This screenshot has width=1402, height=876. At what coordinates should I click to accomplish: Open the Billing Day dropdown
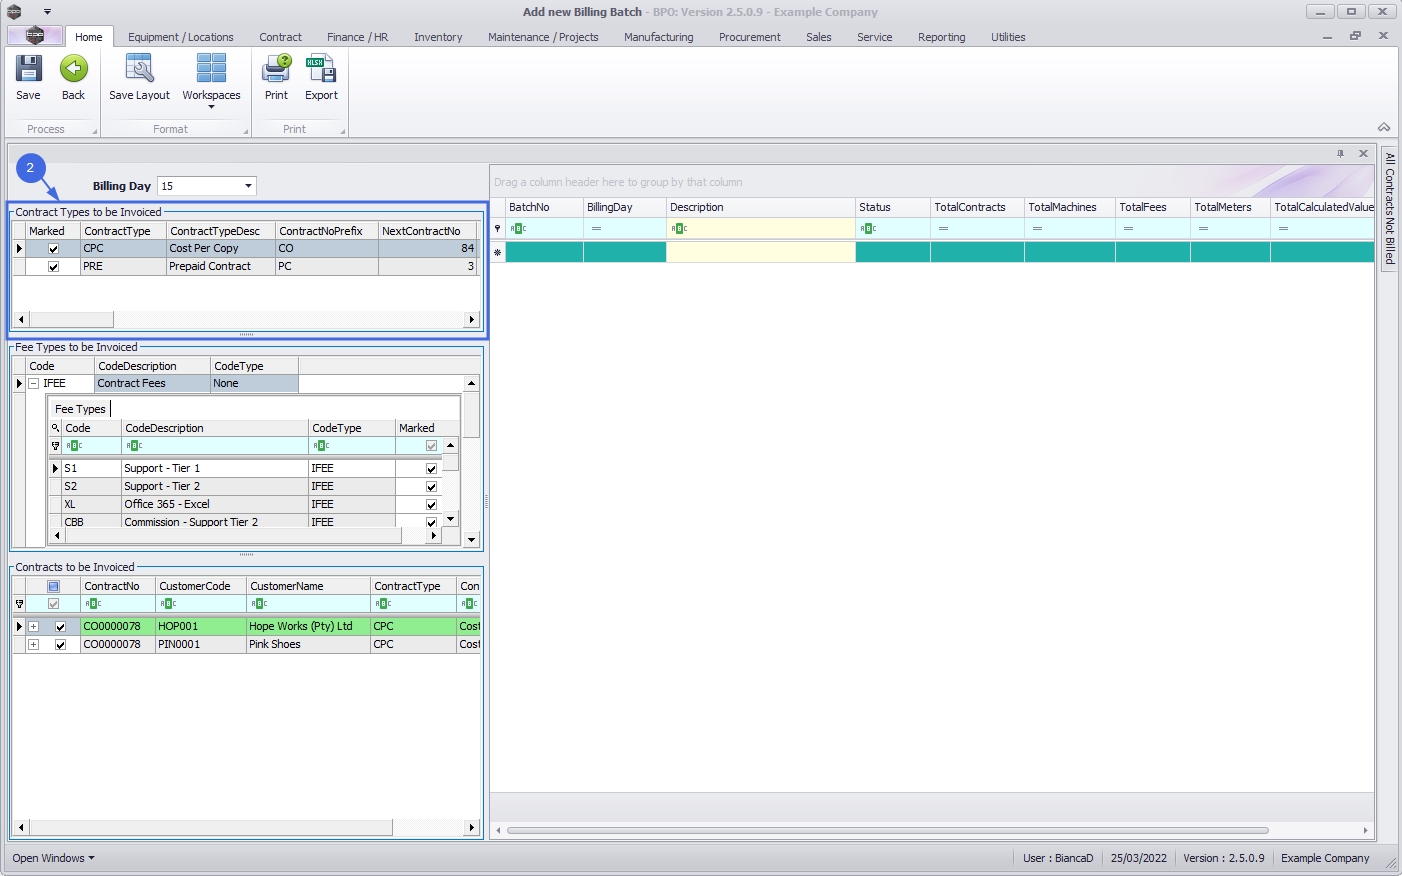click(248, 186)
